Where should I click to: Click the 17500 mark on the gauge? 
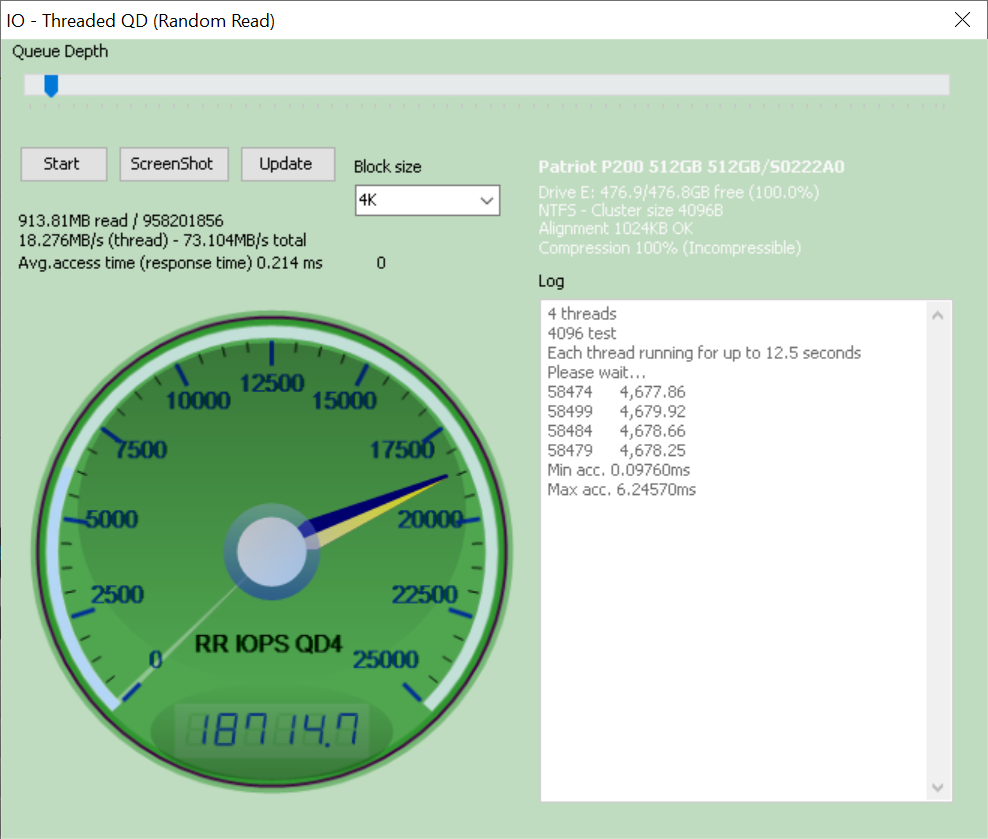402,450
